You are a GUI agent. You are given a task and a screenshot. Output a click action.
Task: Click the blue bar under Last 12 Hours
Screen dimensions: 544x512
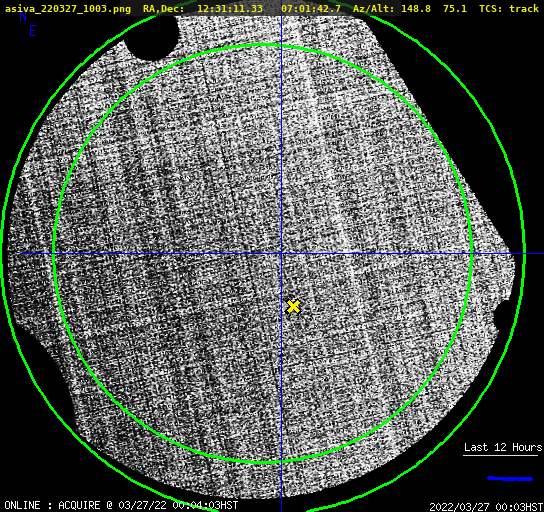[x=510, y=479]
